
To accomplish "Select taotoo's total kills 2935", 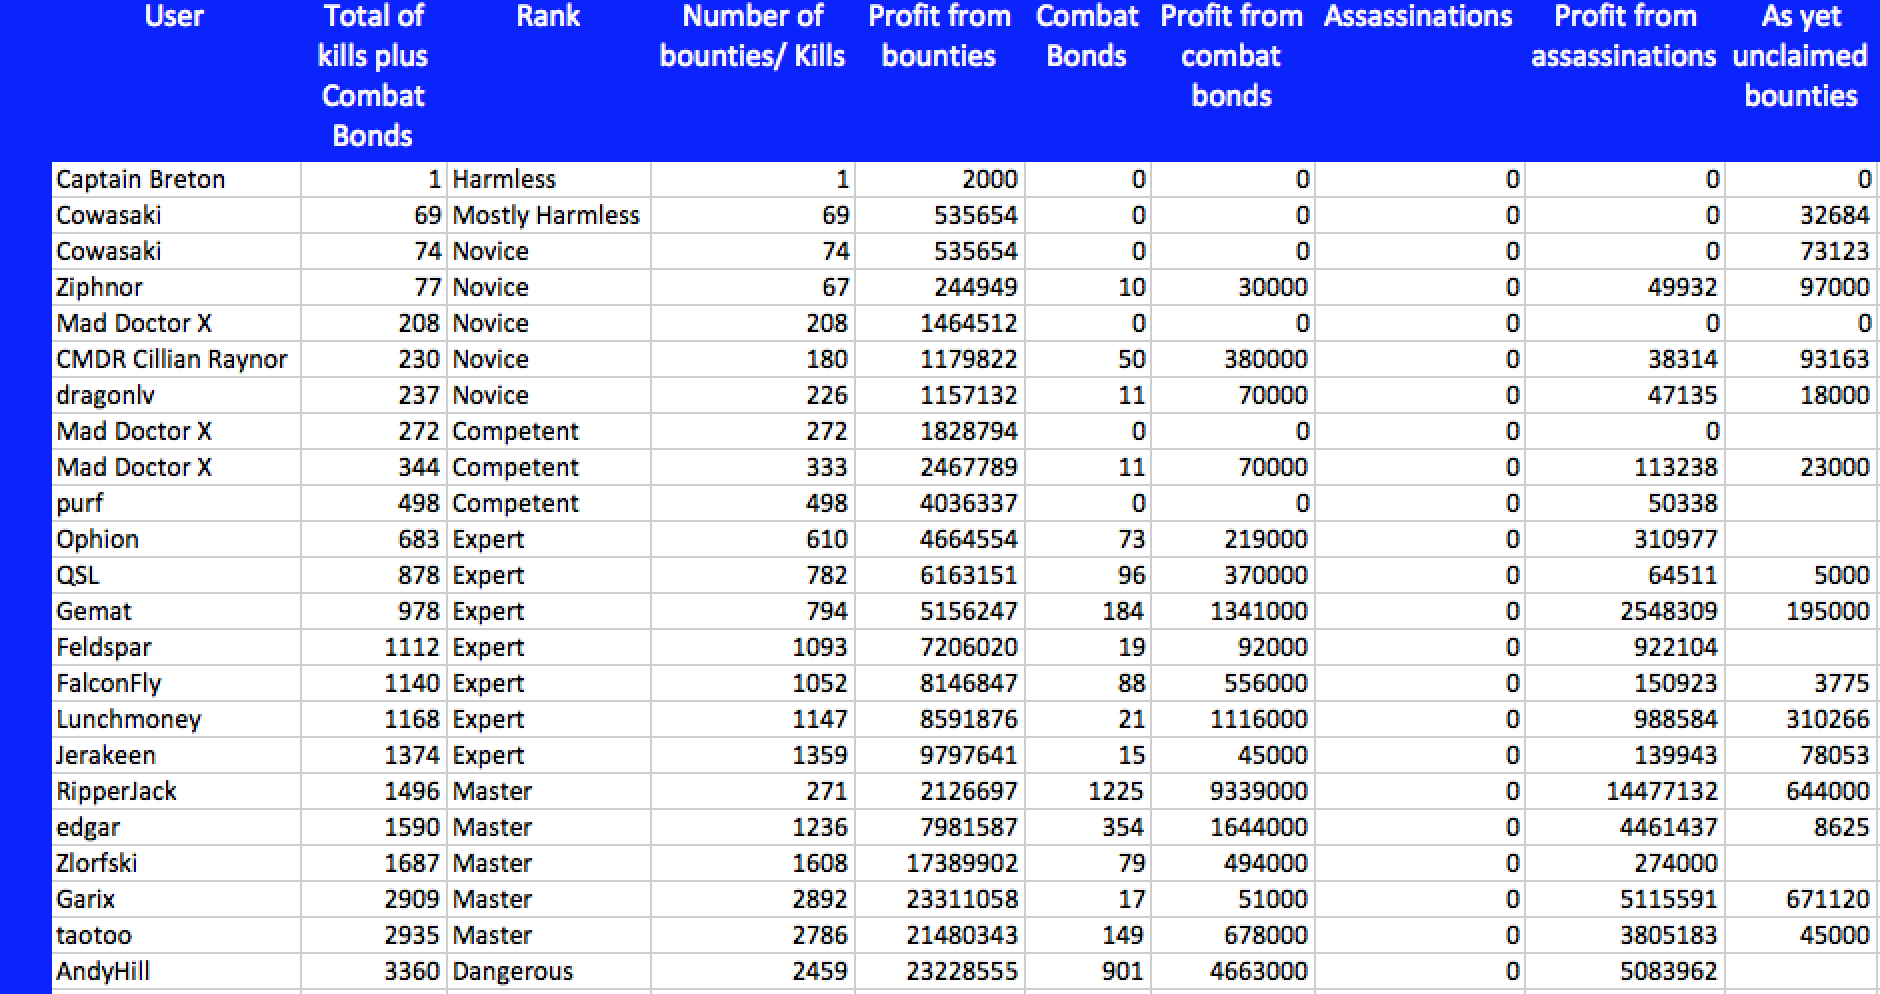I will click(374, 935).
